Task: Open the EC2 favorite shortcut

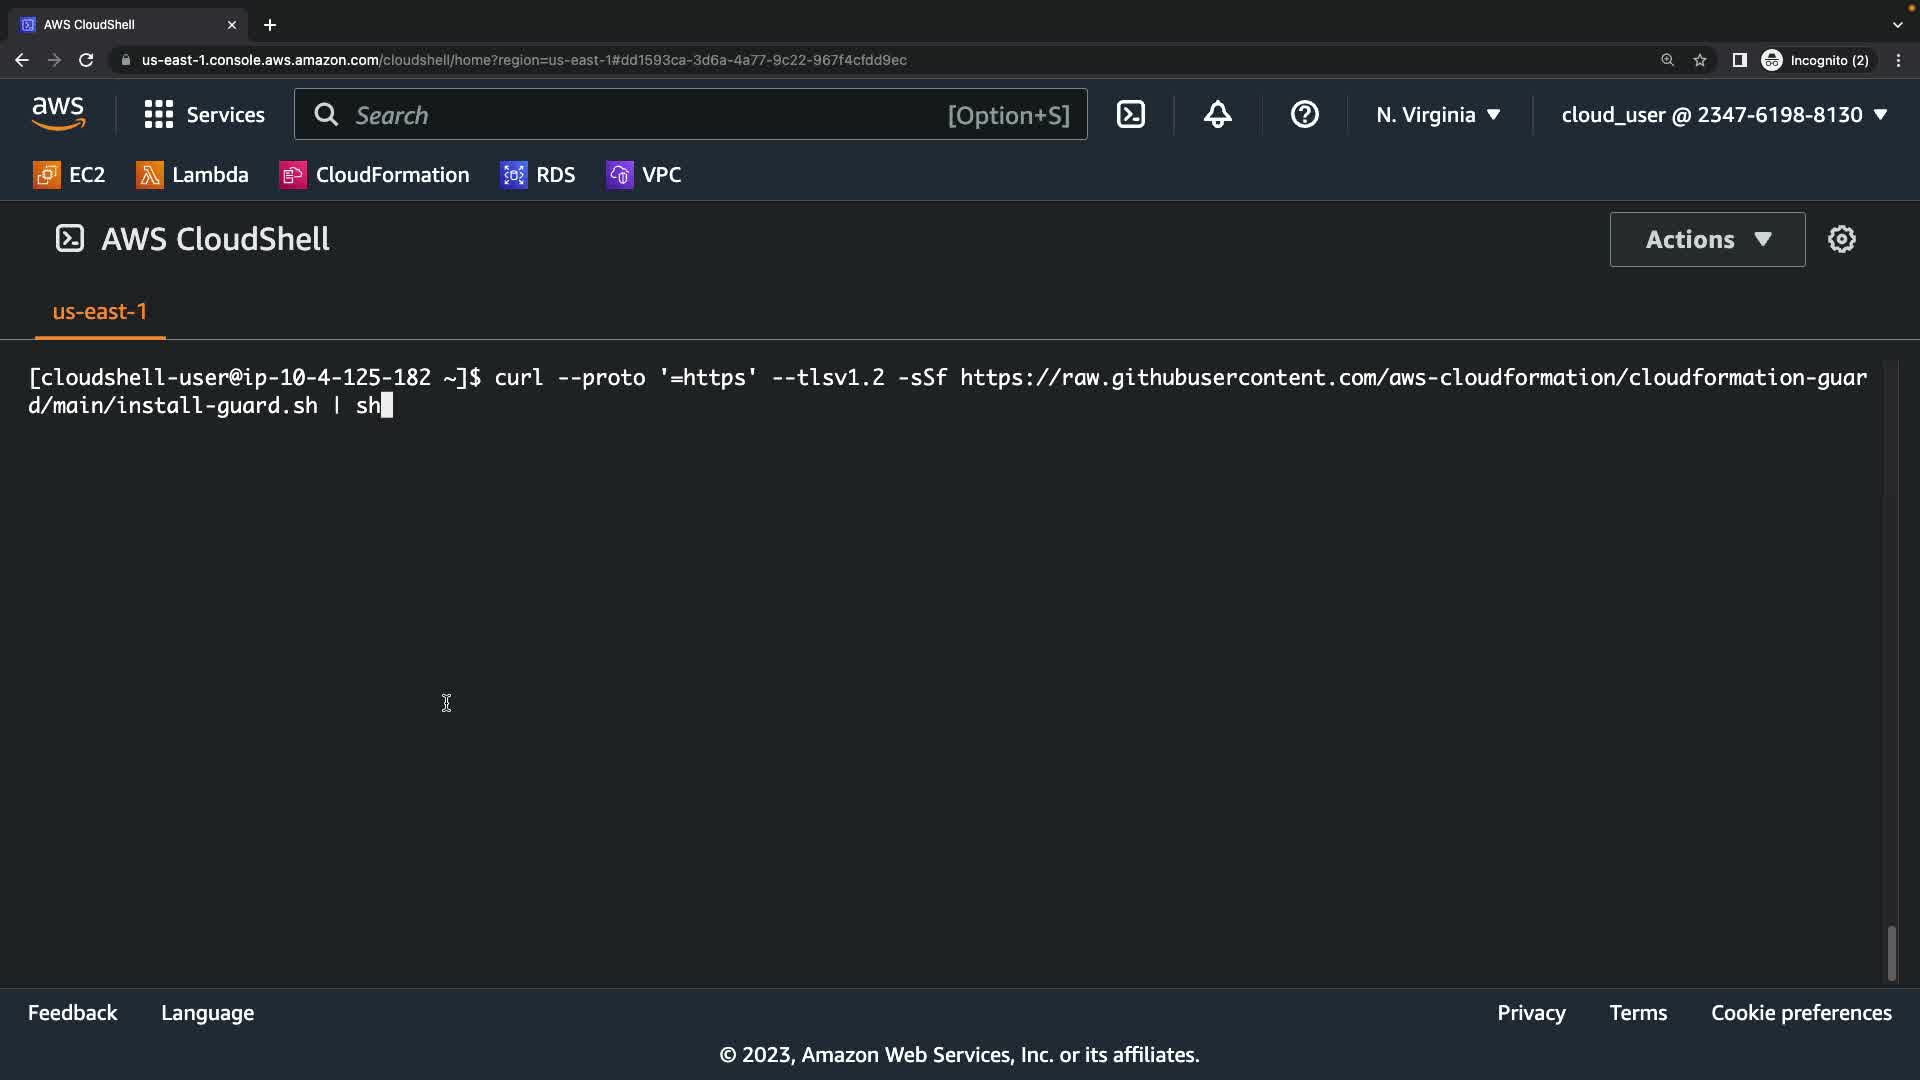Action: pyautogui.click(x=69, y=175)
